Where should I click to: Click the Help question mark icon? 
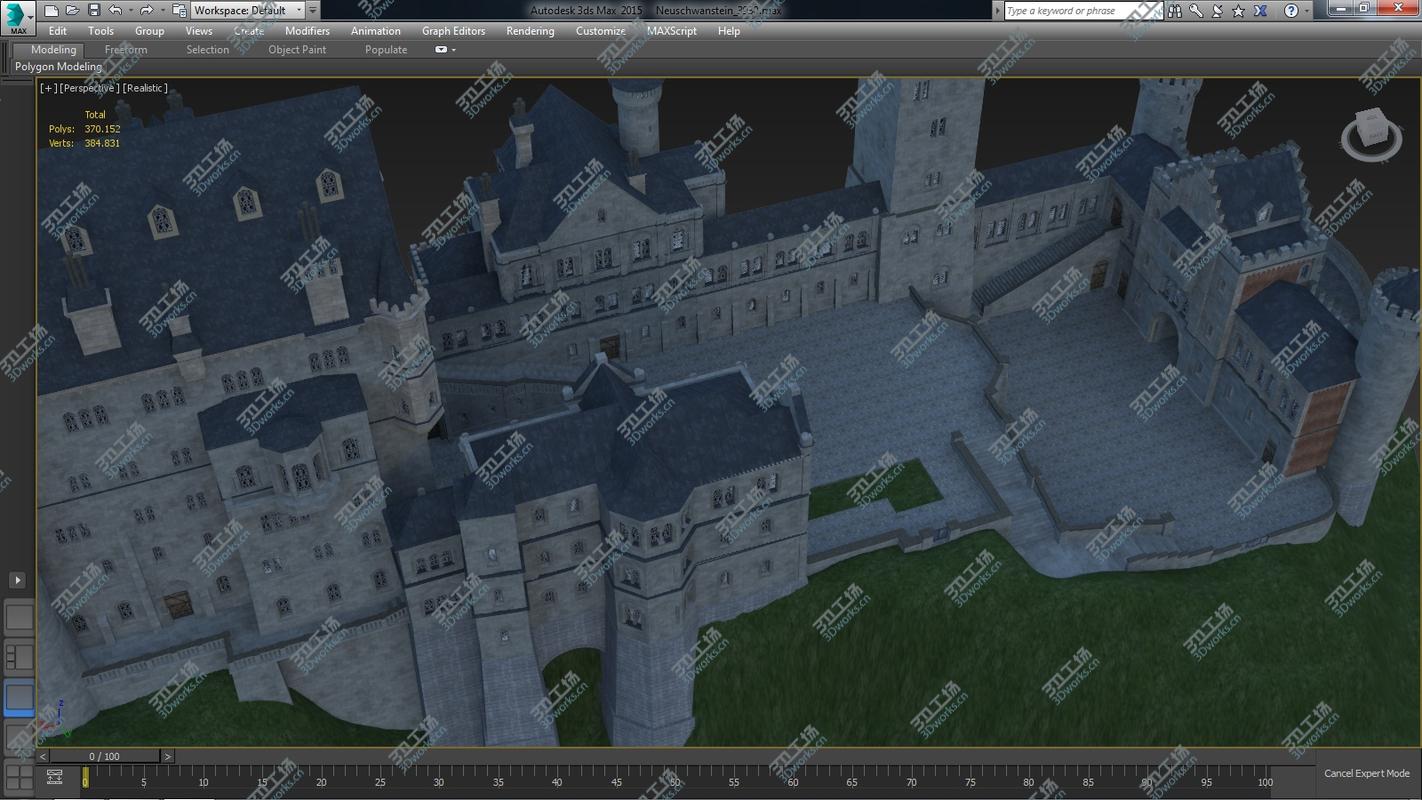pos(1291,11)
